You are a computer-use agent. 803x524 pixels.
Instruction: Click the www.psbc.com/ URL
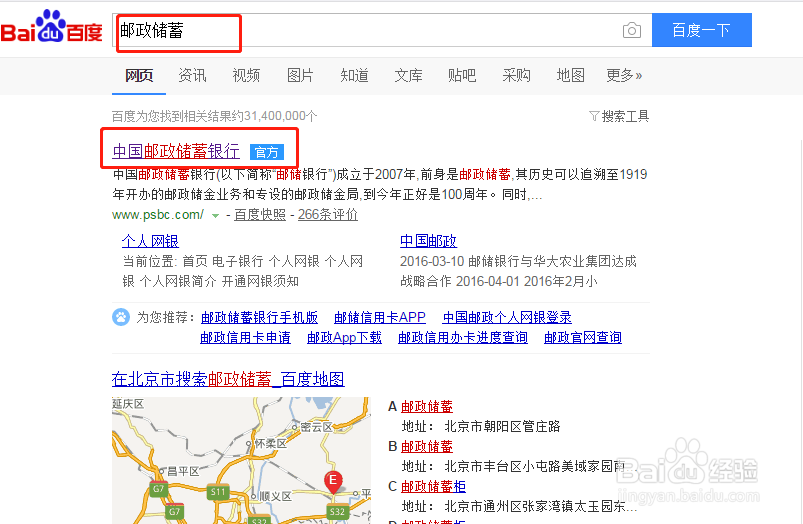(158, 215)
